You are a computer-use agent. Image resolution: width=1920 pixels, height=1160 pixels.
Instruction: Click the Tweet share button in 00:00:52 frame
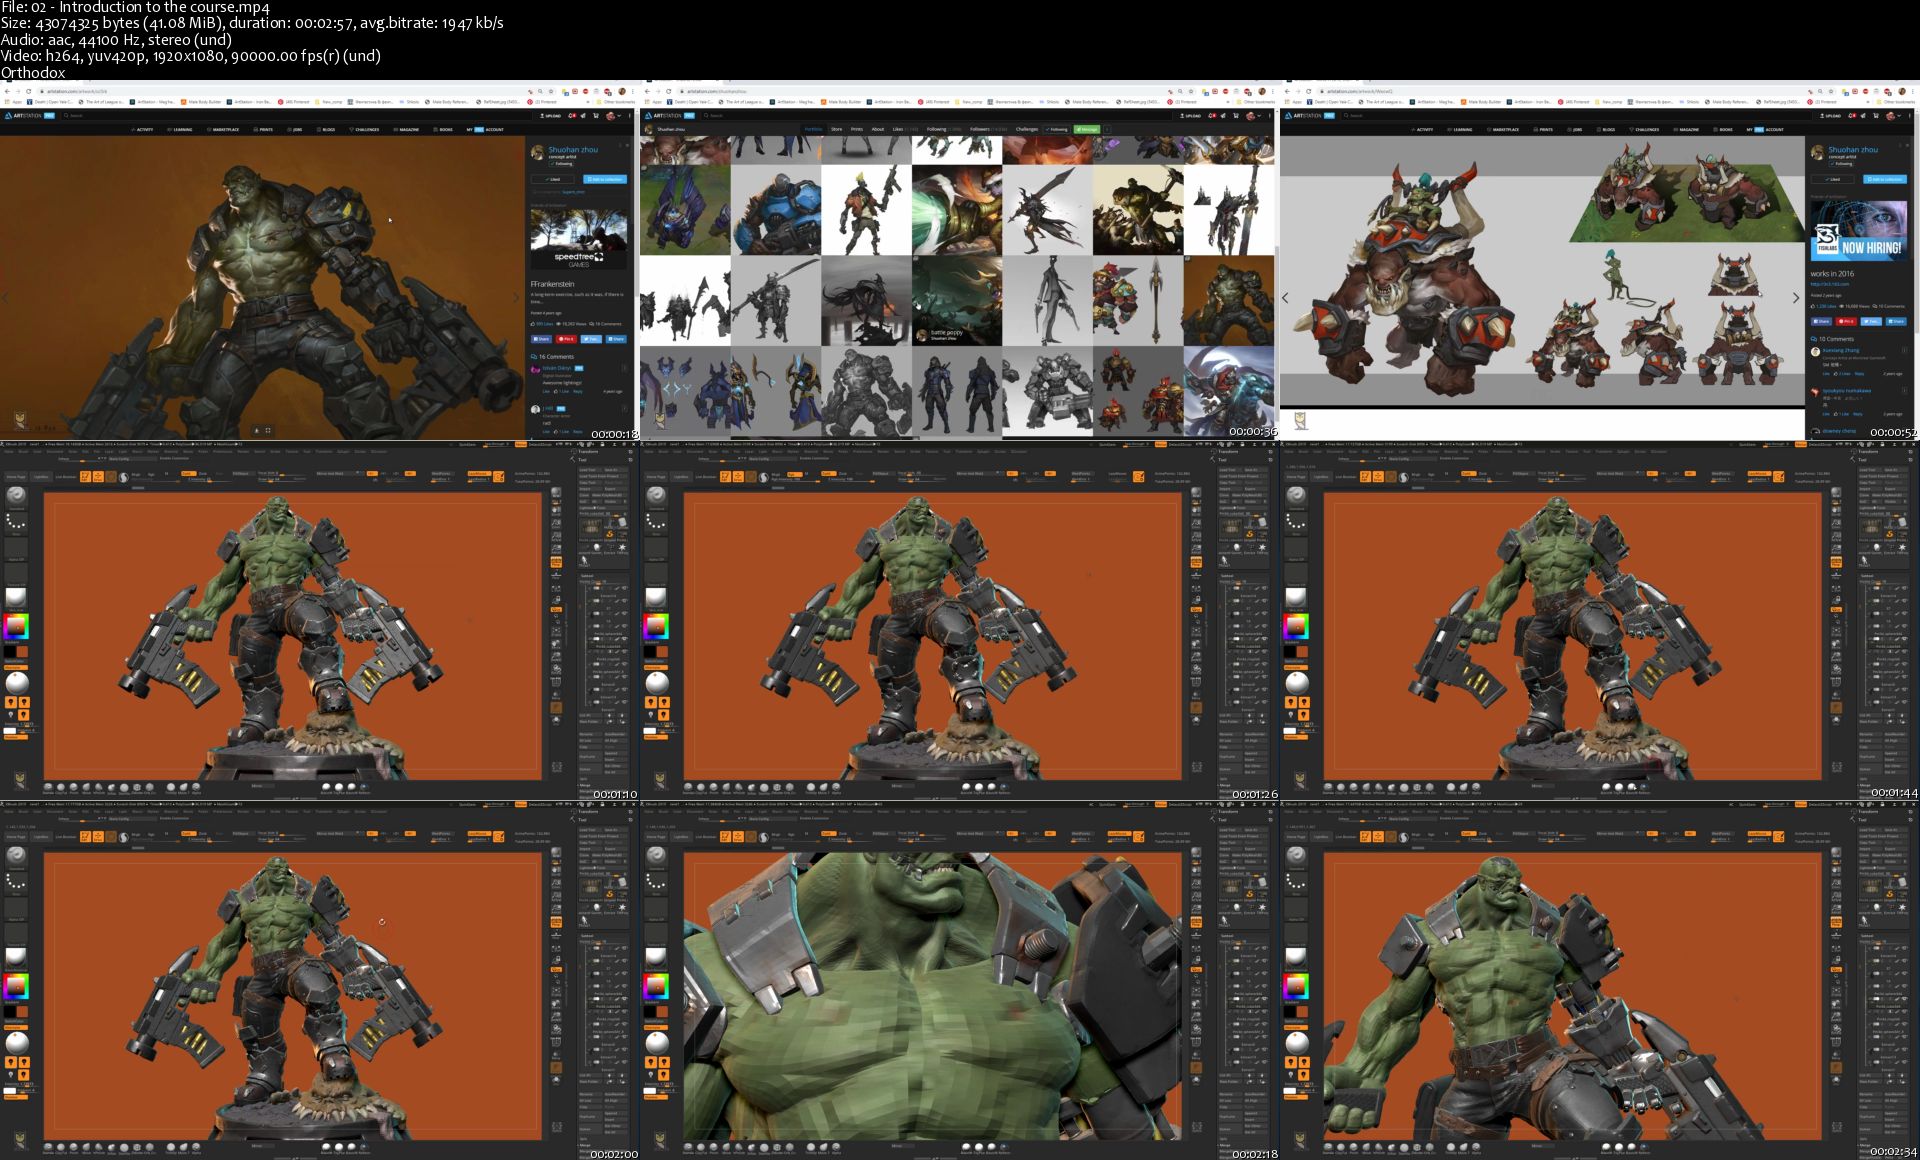(1871, 321)
